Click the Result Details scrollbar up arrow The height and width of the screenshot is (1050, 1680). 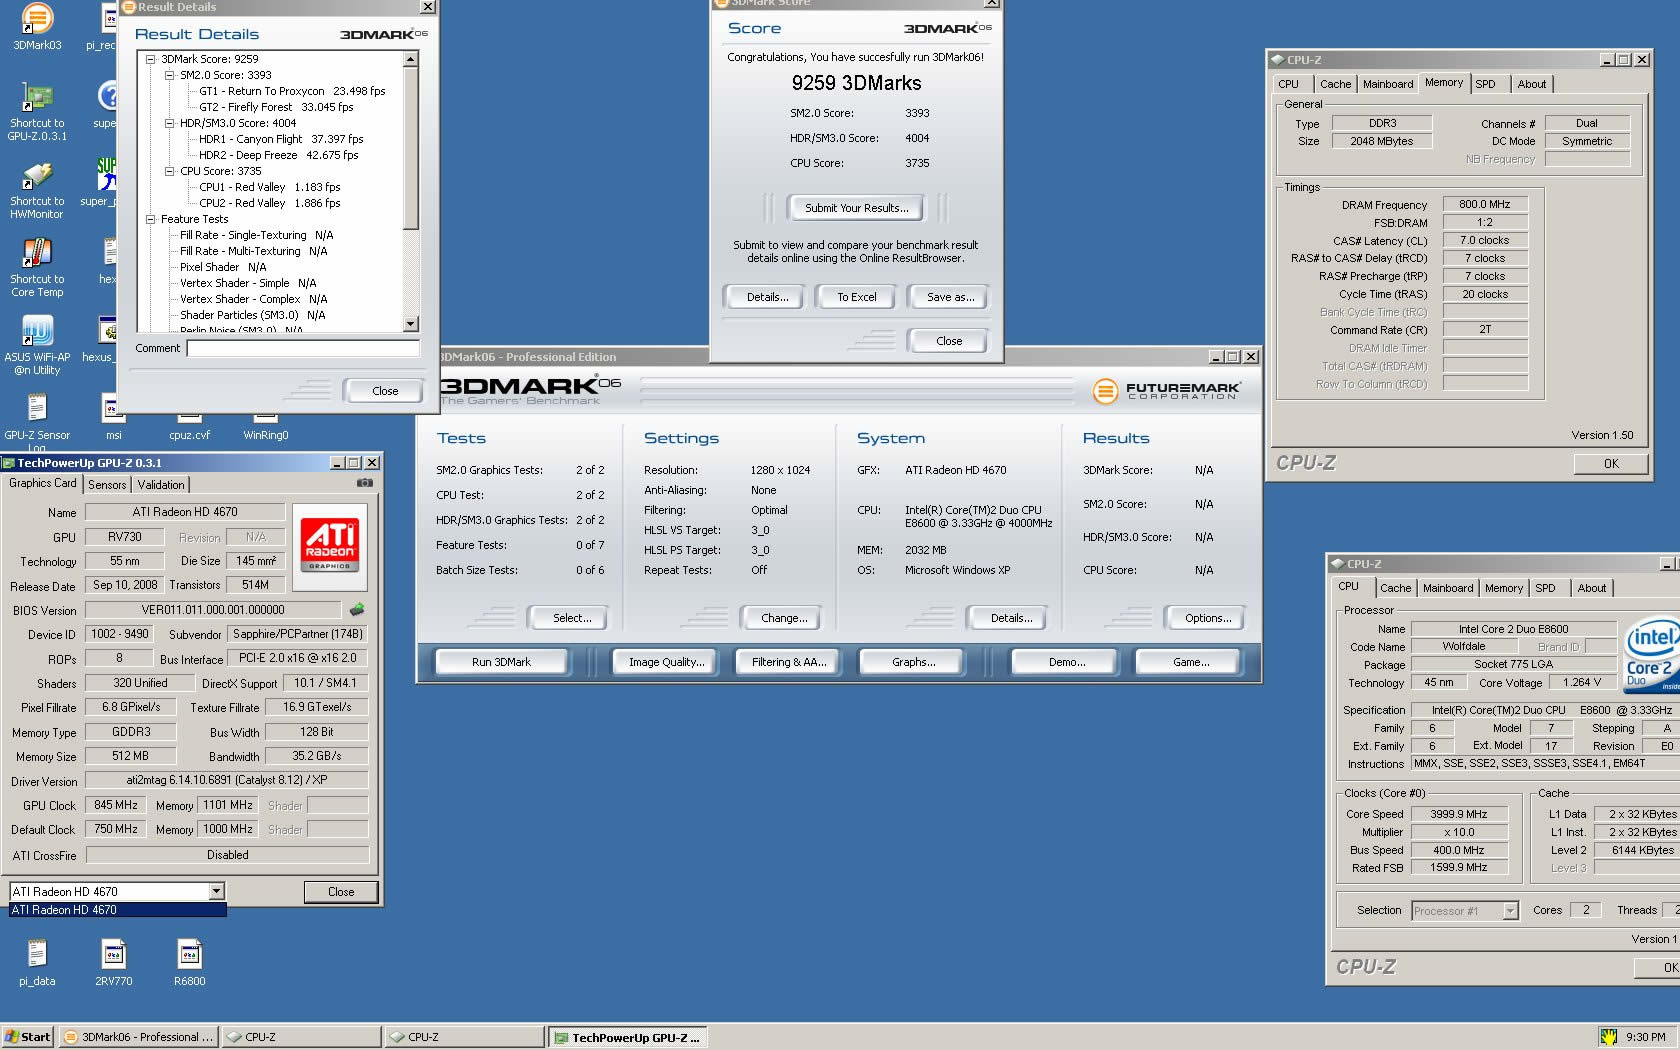pyautogui.click(x=410, y=60)
